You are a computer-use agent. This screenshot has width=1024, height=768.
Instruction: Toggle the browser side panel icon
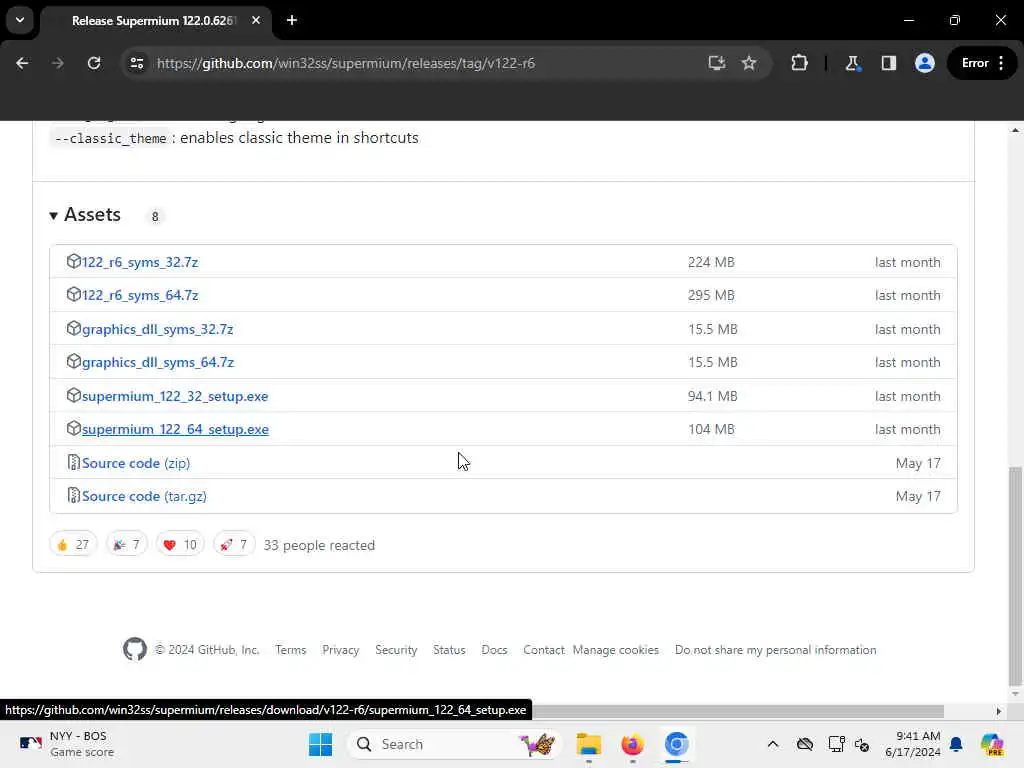pyautogui.click(x=889, y=63)
